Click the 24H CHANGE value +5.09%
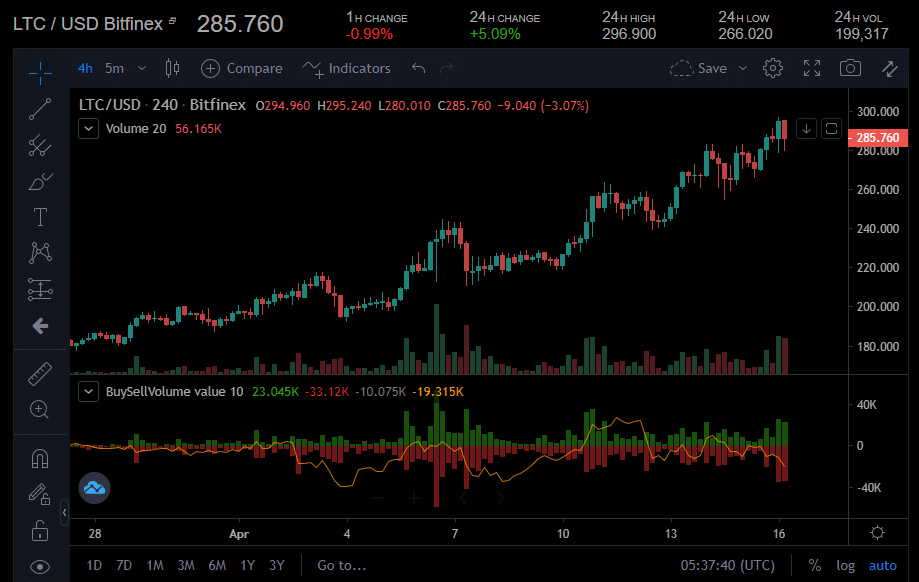The image size is (919, 582). click(495, 34)
